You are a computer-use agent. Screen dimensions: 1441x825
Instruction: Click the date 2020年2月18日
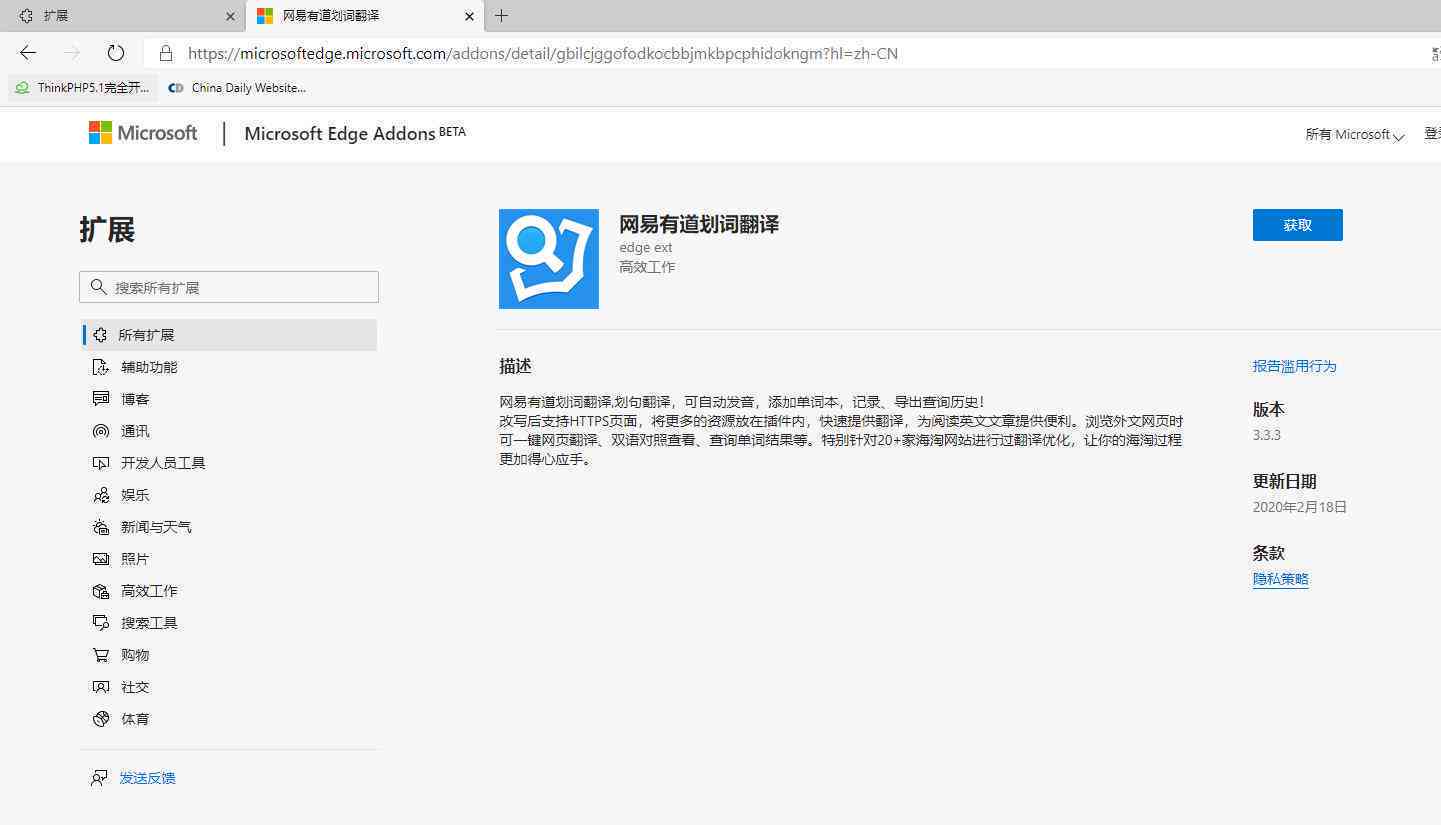1300,507
